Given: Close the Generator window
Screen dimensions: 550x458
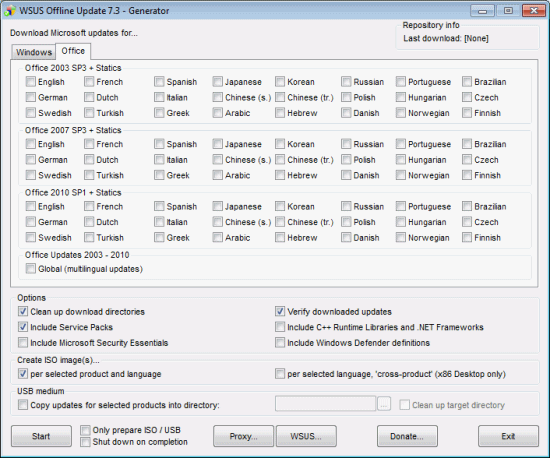Looking at the screenshot, I should coord(533,11).
